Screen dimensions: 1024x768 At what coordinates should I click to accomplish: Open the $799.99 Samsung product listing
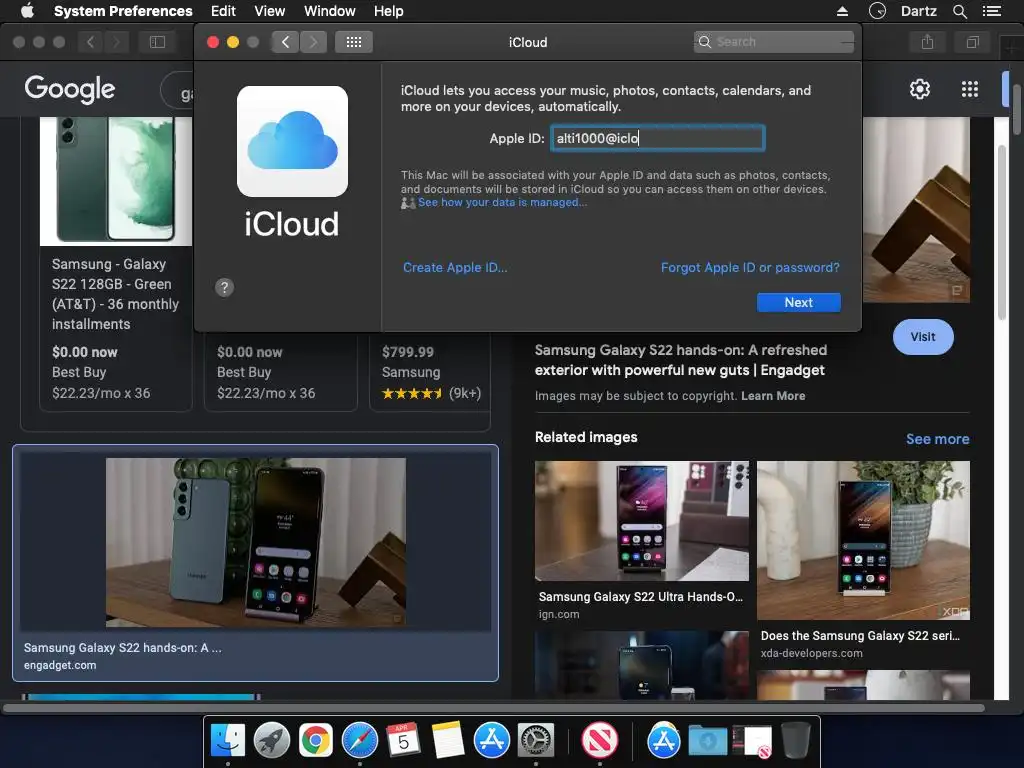pyautogui.click(x=430, y=372)
